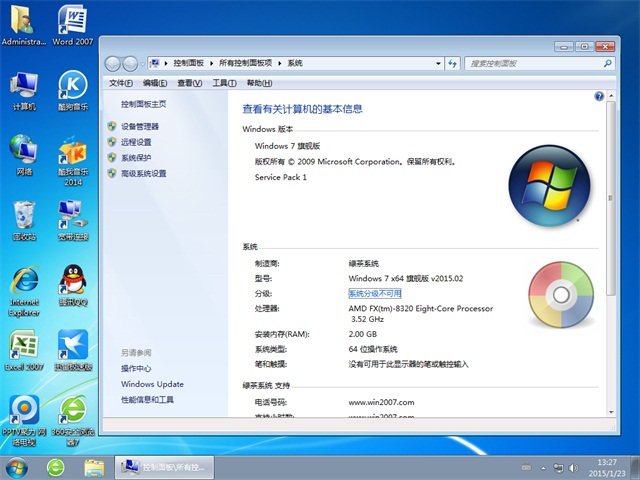The width and height of the screenshot is (640, 480).
Task: Open the Administrator folder desktop icon
Action: [23, 25]
